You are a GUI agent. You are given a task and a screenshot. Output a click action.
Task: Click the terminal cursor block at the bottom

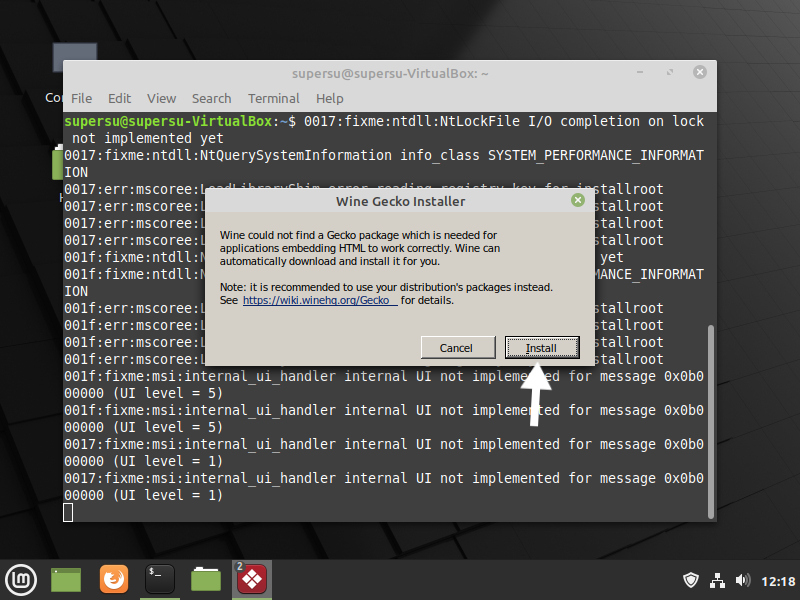click(68, 512)
